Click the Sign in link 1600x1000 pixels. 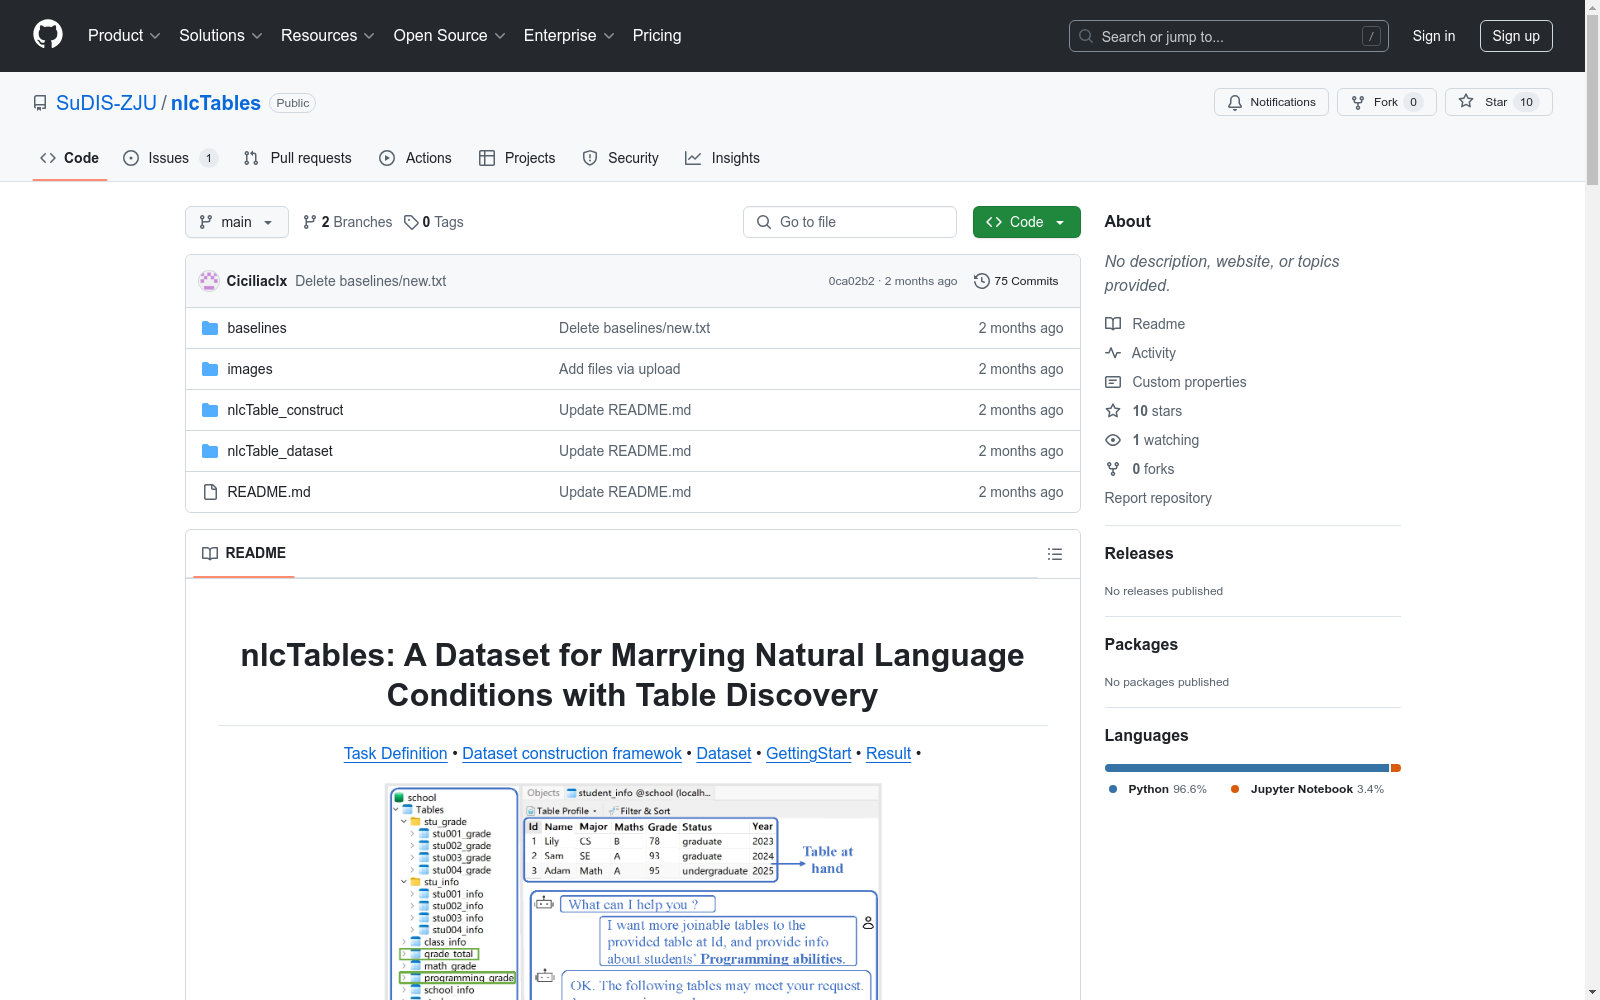[x=1434, y=36]
